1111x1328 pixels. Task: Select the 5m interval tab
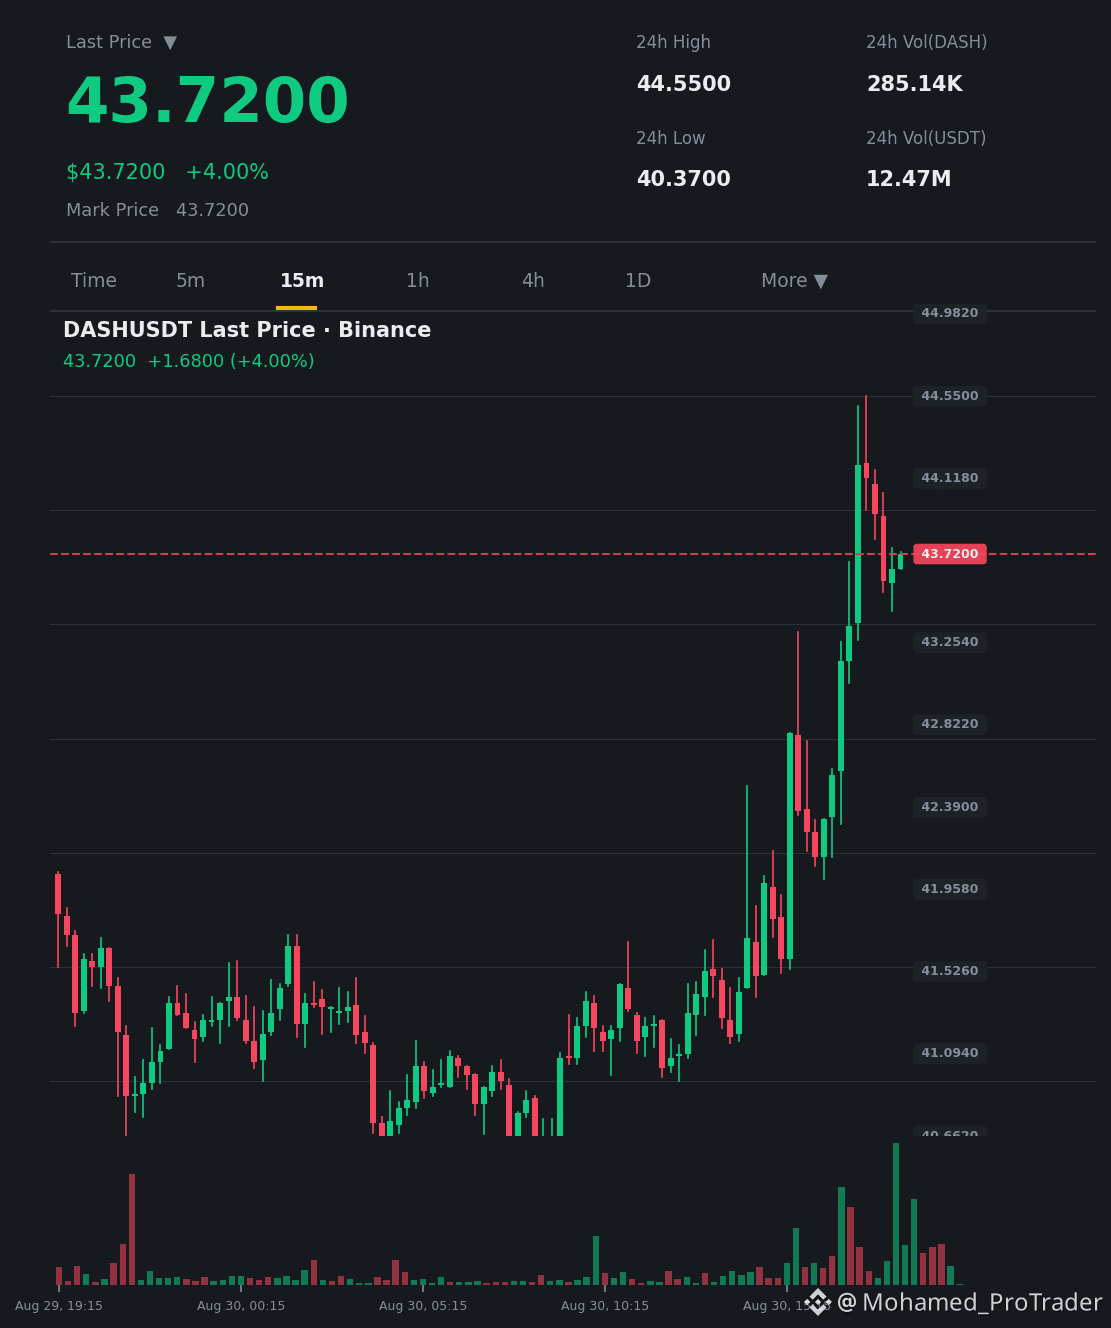190,281
